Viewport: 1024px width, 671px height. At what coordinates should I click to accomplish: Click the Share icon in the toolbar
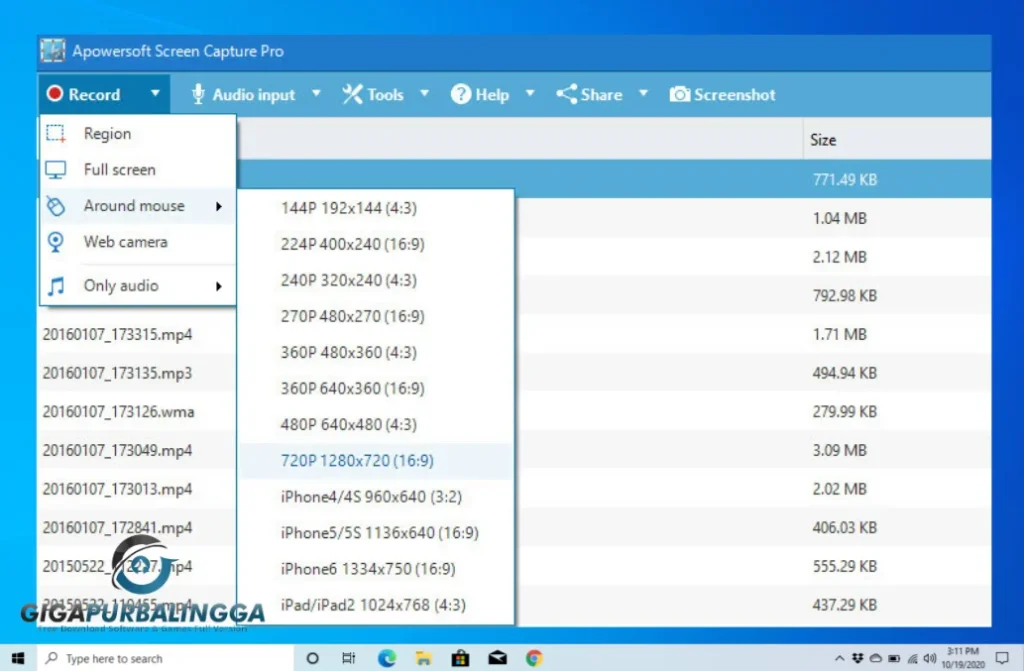coord(567,94)
